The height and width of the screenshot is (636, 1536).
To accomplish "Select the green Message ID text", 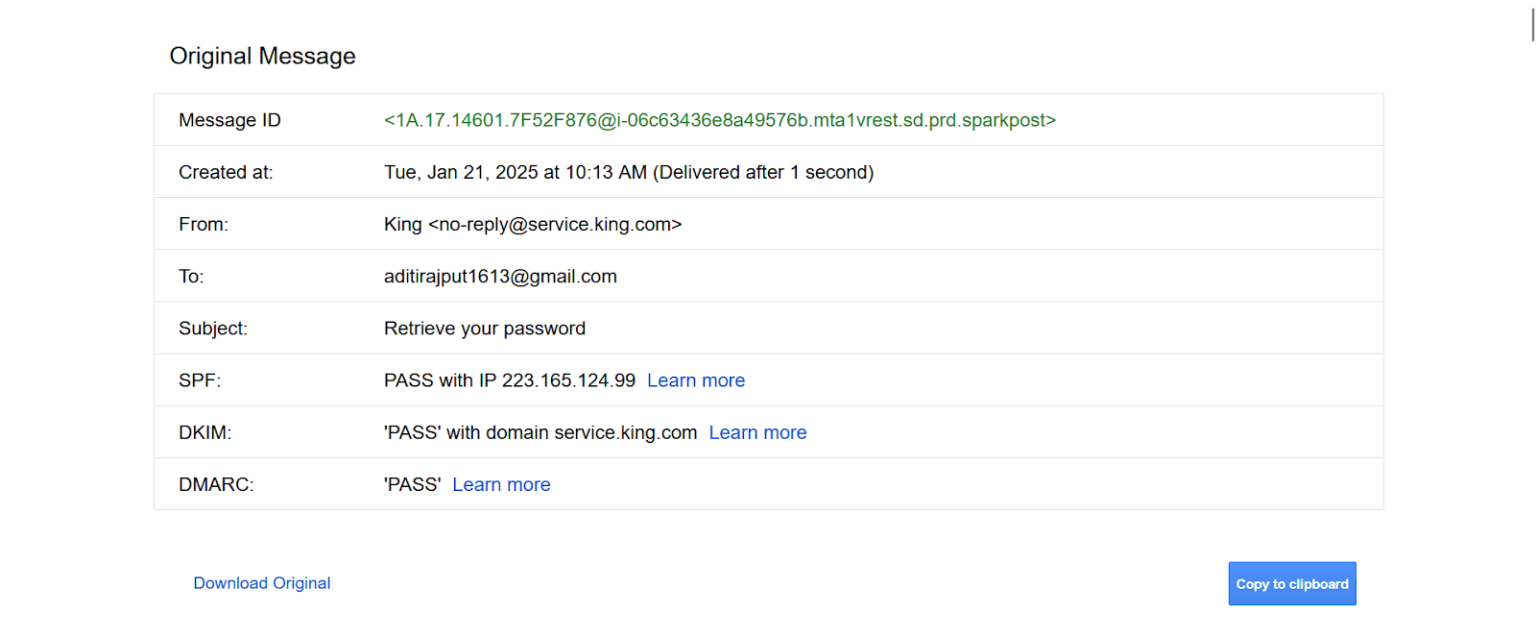I will click(x=718, y=120).
